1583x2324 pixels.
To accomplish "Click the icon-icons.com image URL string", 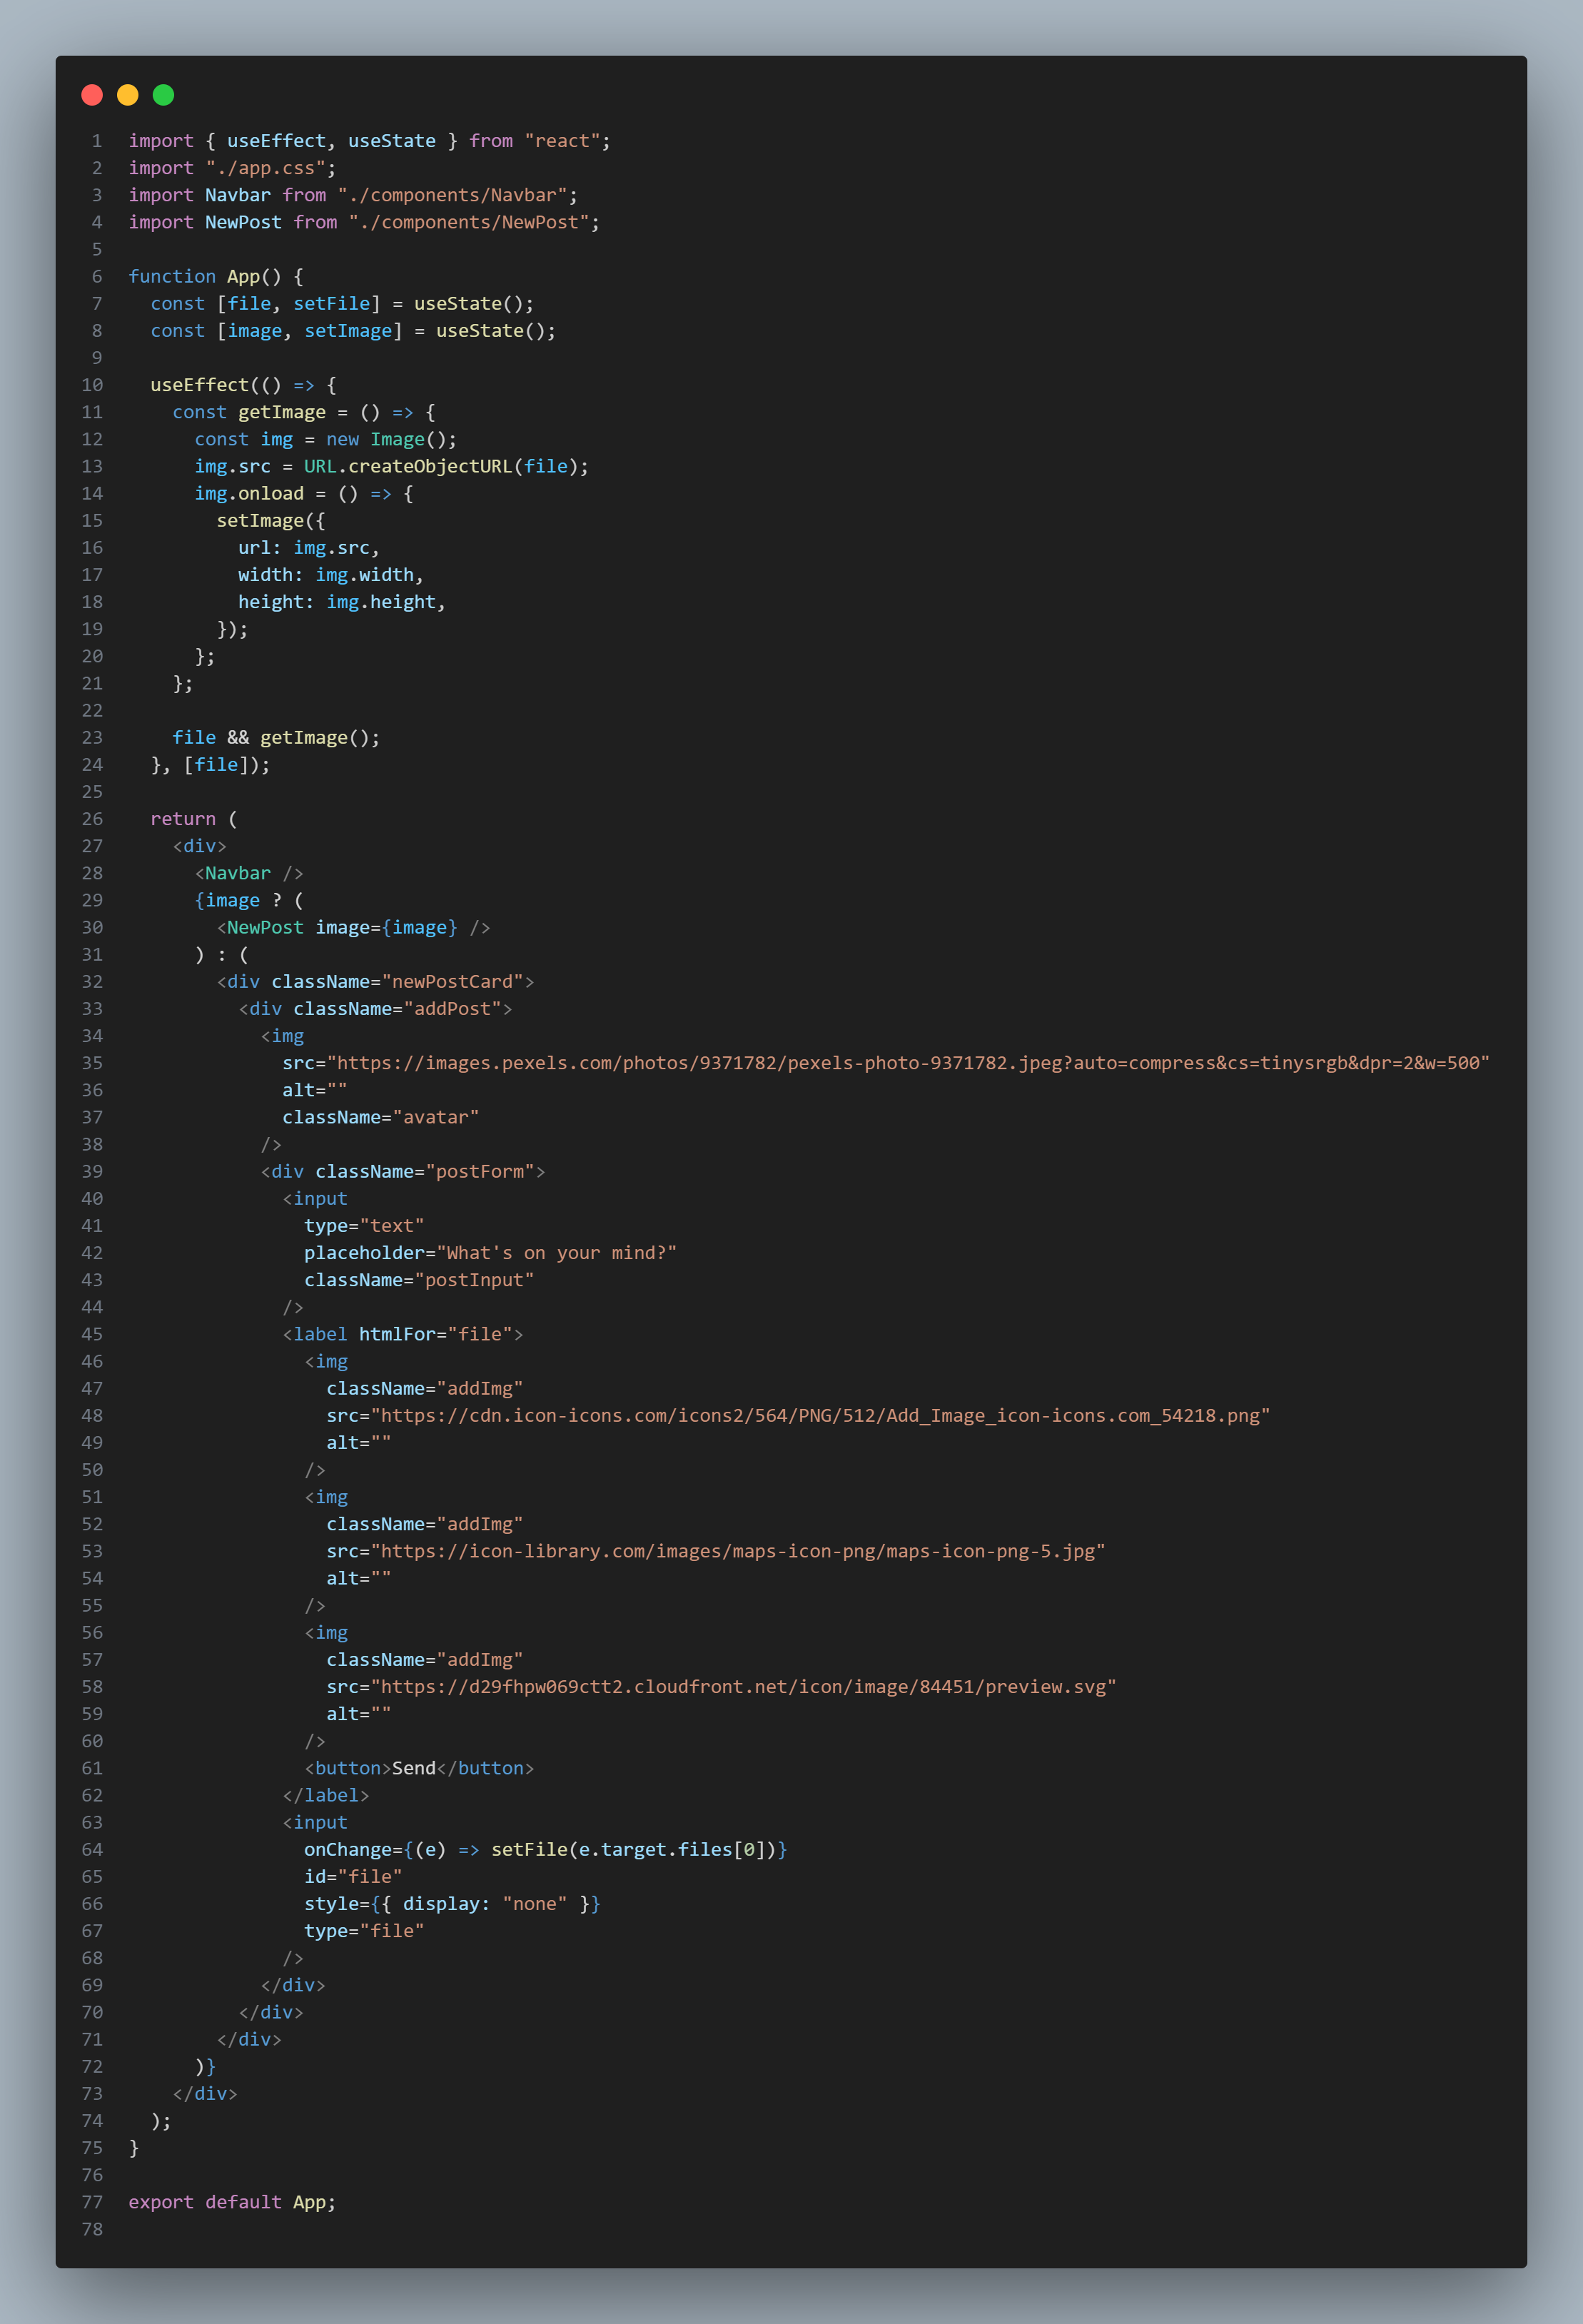I will [820, 1415].
